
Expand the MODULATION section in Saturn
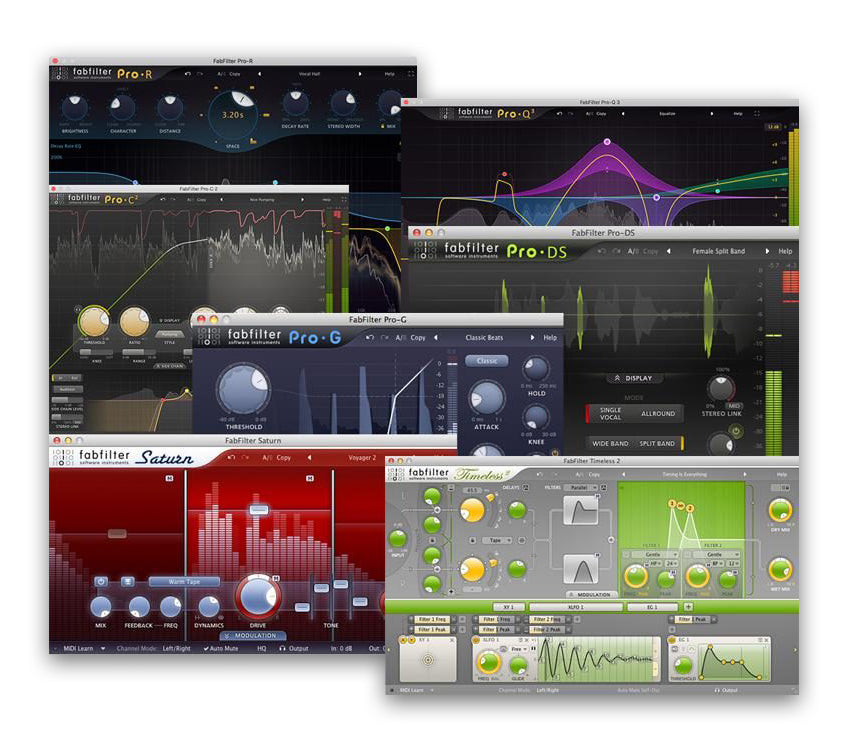[251, 635]
